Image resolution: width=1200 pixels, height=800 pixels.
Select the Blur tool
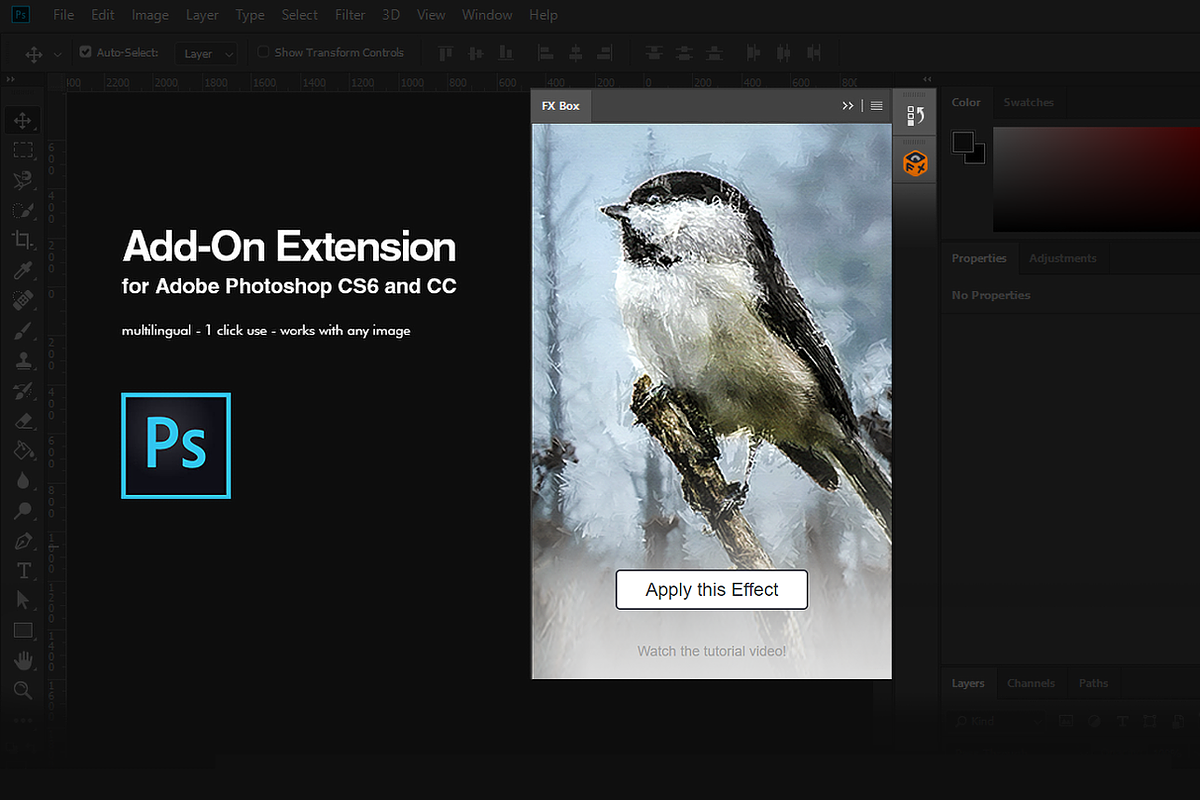coord(22,480)
